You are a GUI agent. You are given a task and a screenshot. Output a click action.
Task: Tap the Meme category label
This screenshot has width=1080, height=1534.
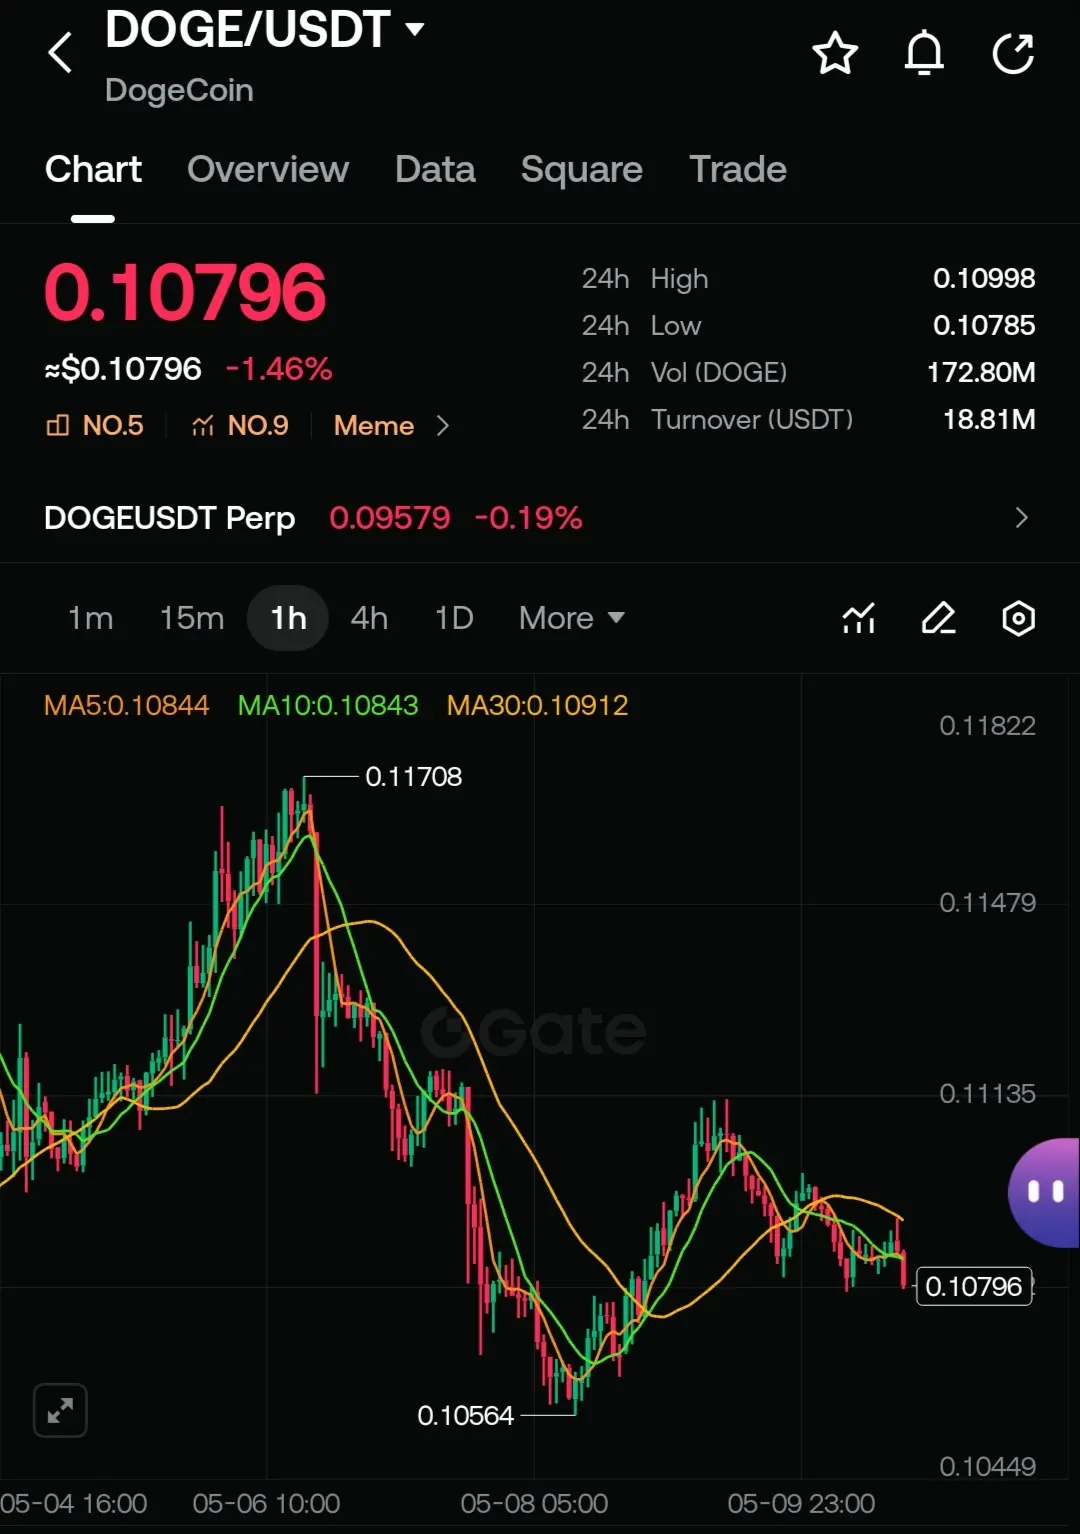(x=374, y=426)
